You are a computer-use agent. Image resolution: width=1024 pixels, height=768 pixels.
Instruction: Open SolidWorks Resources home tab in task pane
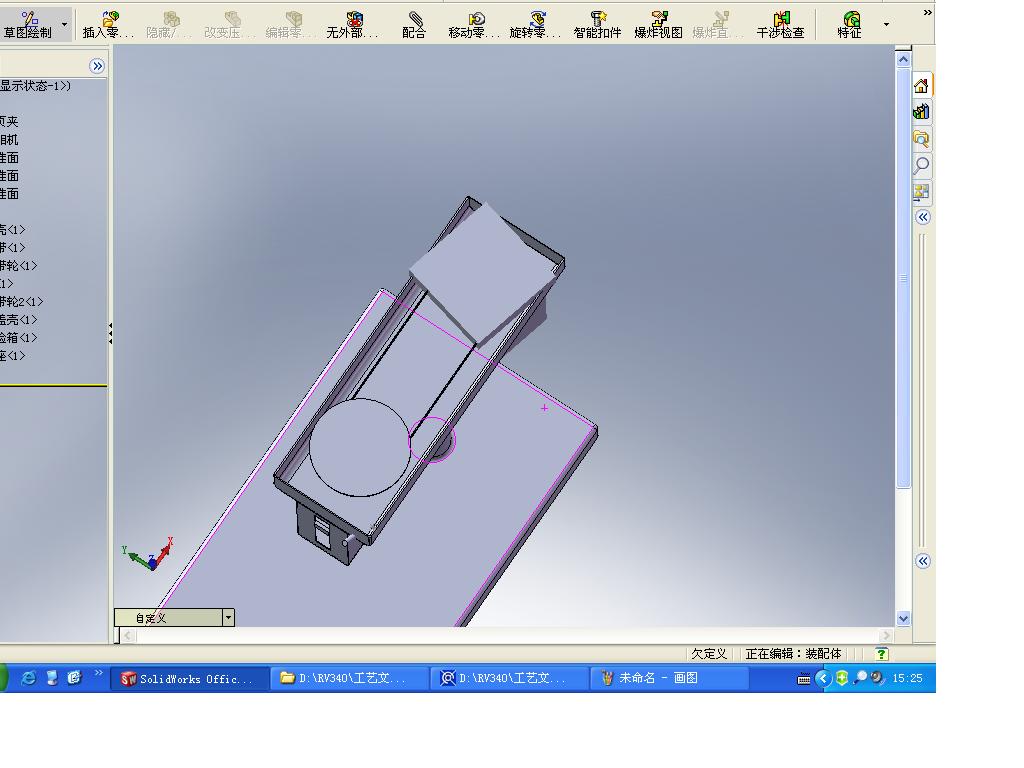tap(921, 86)
